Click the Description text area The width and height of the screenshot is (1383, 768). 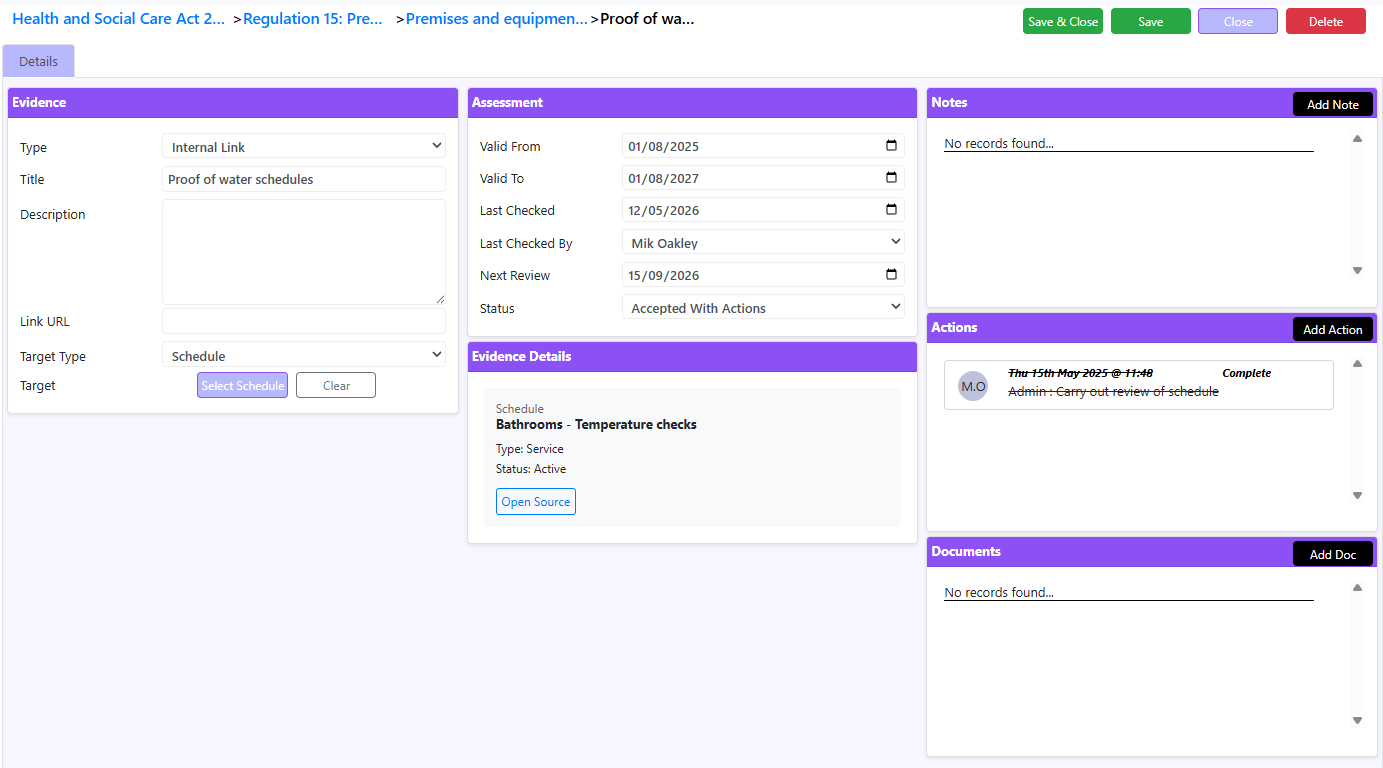pyautogui.click(x=304, y=252)
